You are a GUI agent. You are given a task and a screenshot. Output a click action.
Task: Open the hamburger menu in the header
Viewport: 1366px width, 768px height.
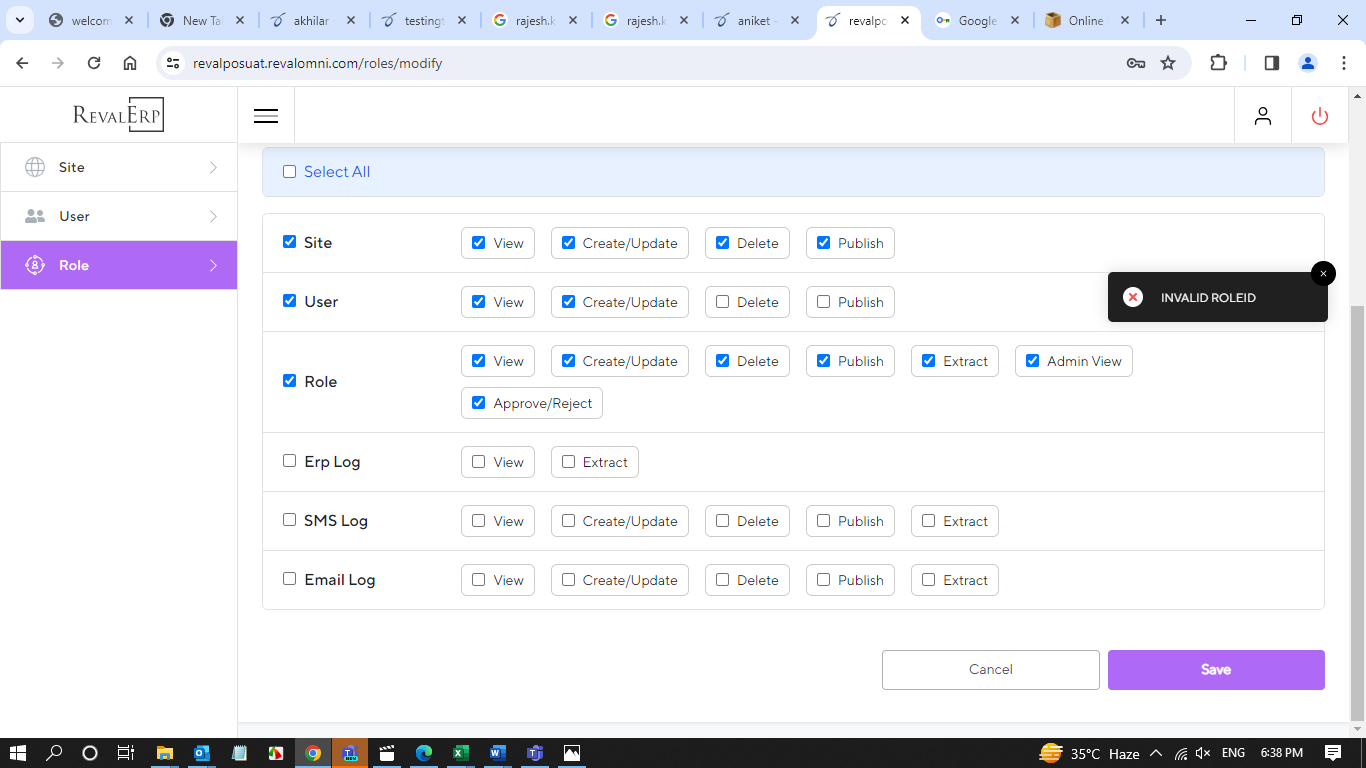point(266,116)
